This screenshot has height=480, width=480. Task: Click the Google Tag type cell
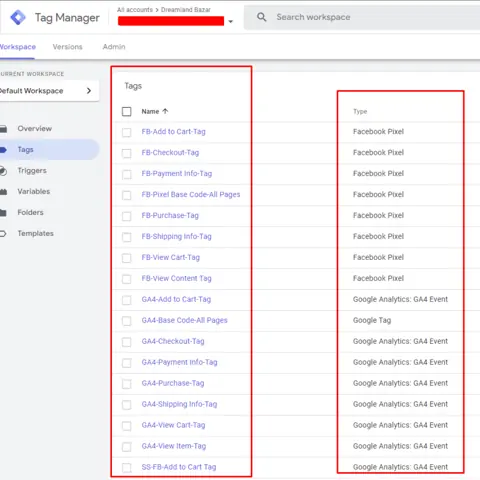pyautogui.click(x=372, y=320)
